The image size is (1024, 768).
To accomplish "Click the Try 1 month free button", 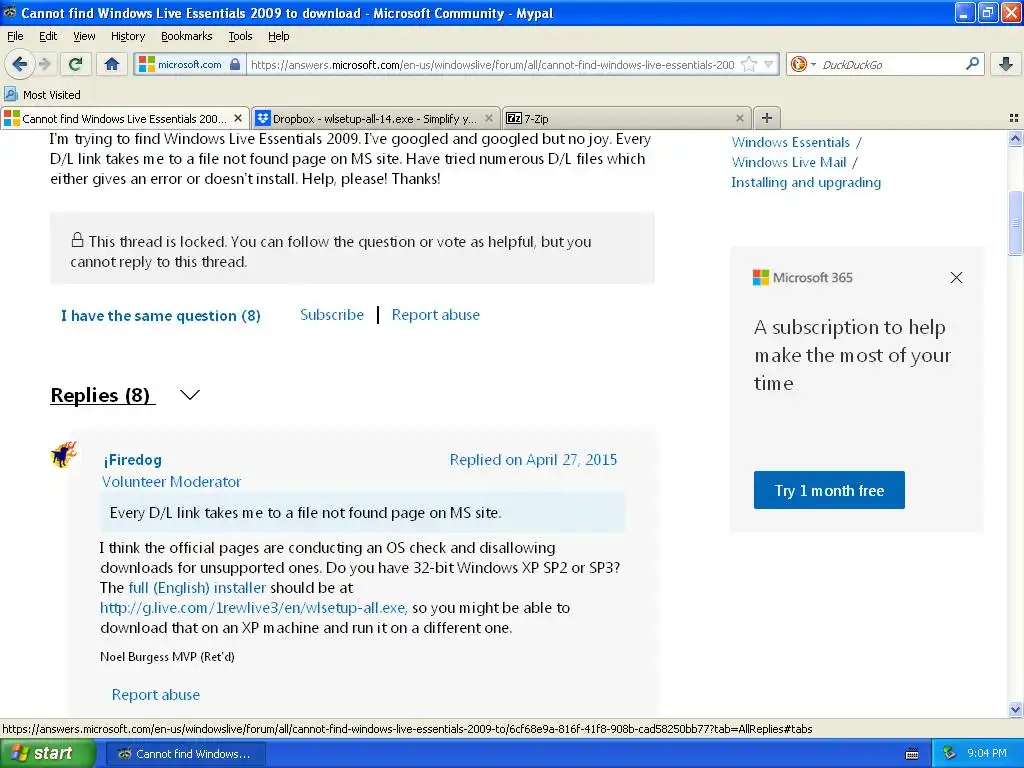I will point(829,490).
